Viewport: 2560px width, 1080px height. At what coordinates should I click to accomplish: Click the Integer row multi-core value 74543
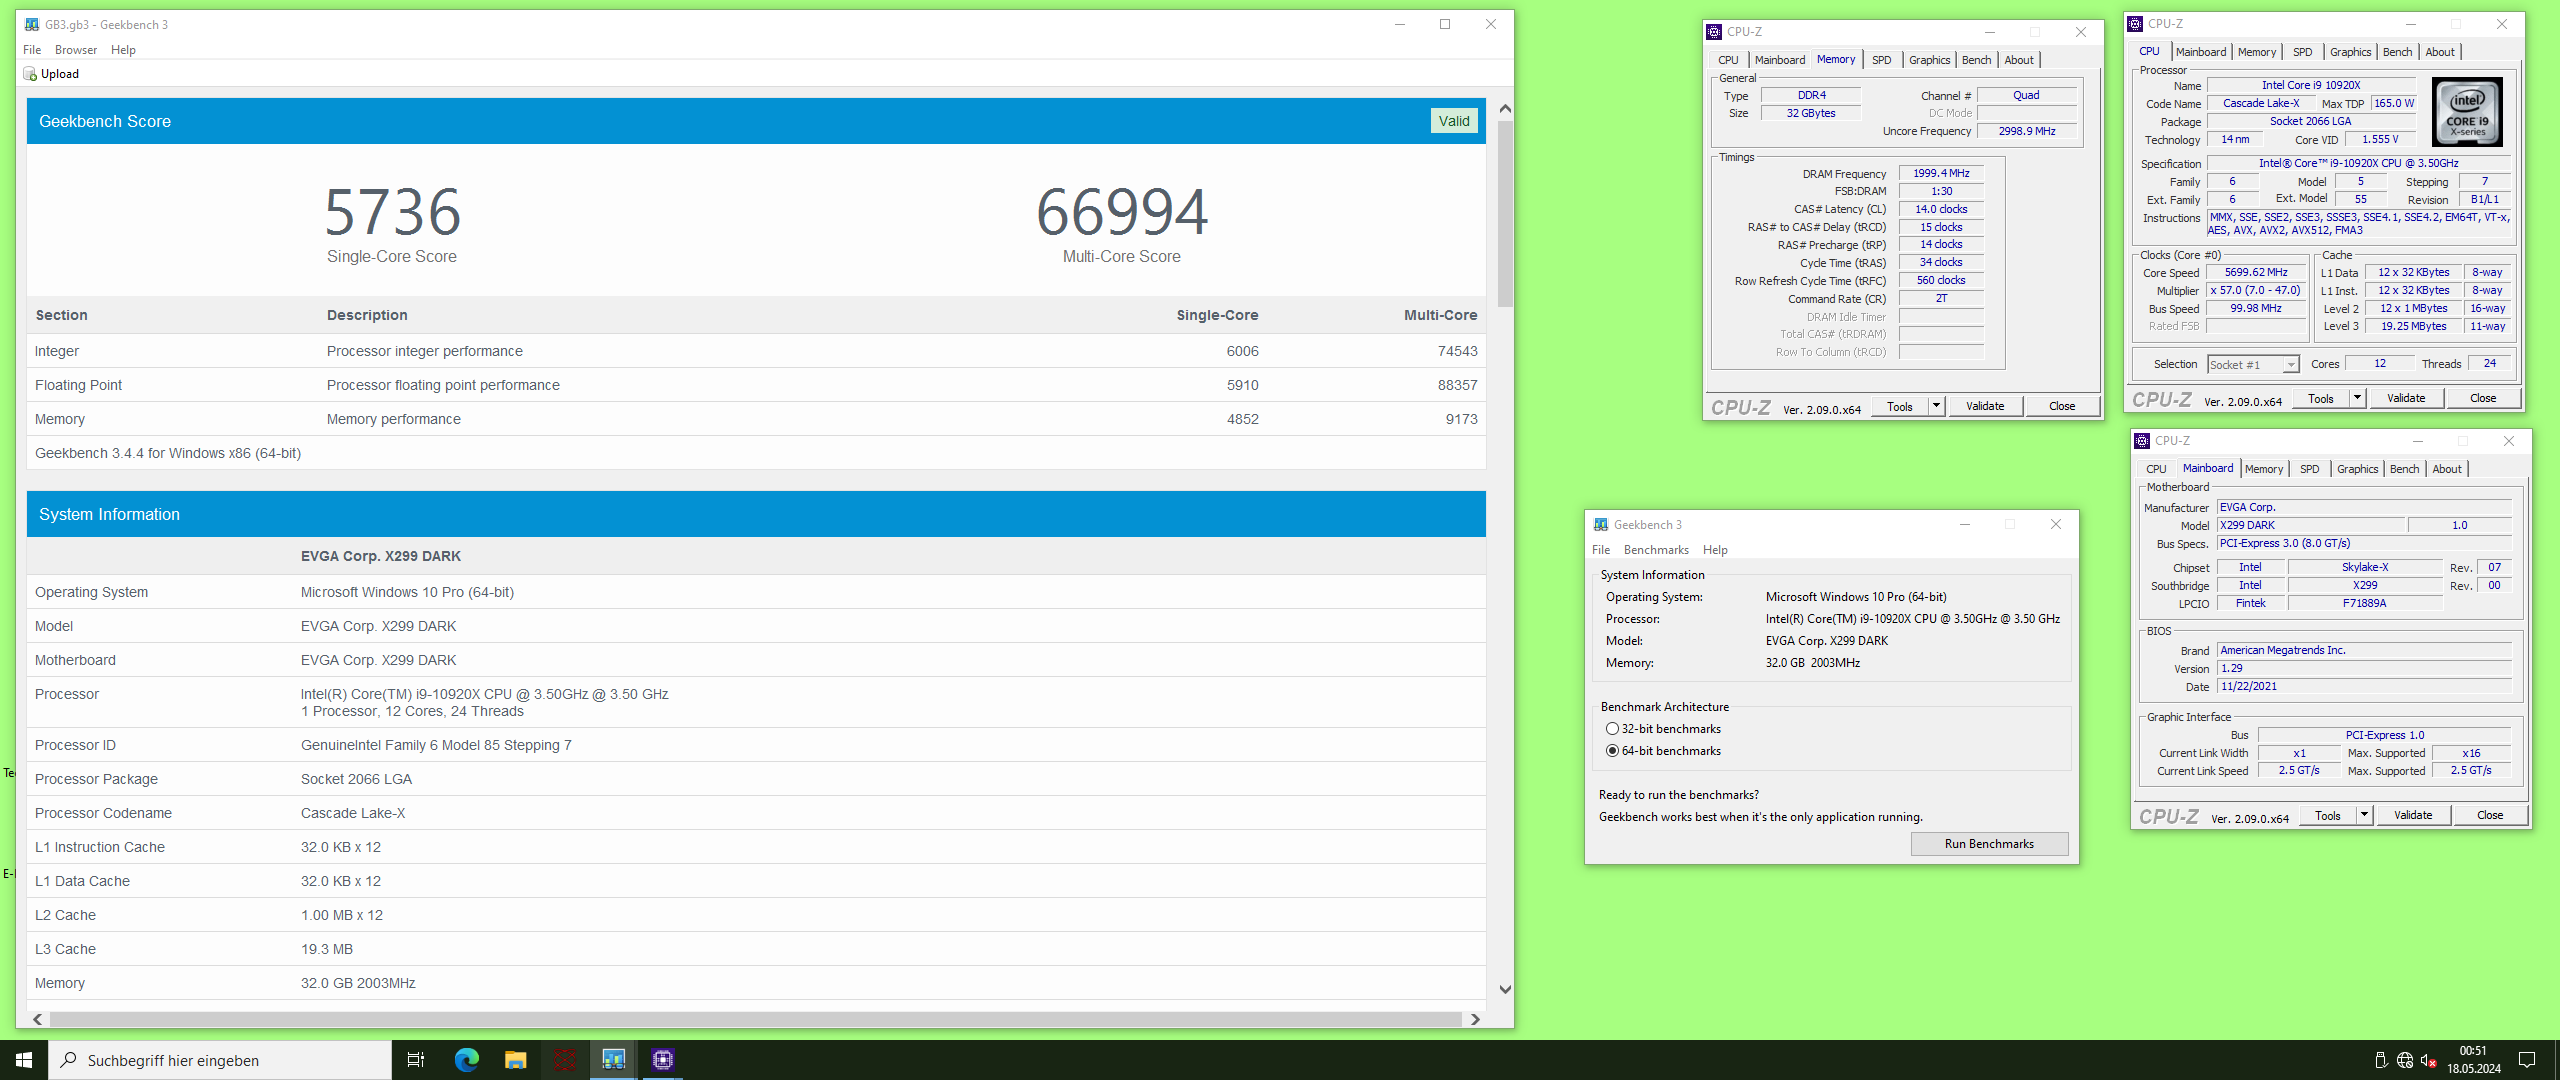1457,351
